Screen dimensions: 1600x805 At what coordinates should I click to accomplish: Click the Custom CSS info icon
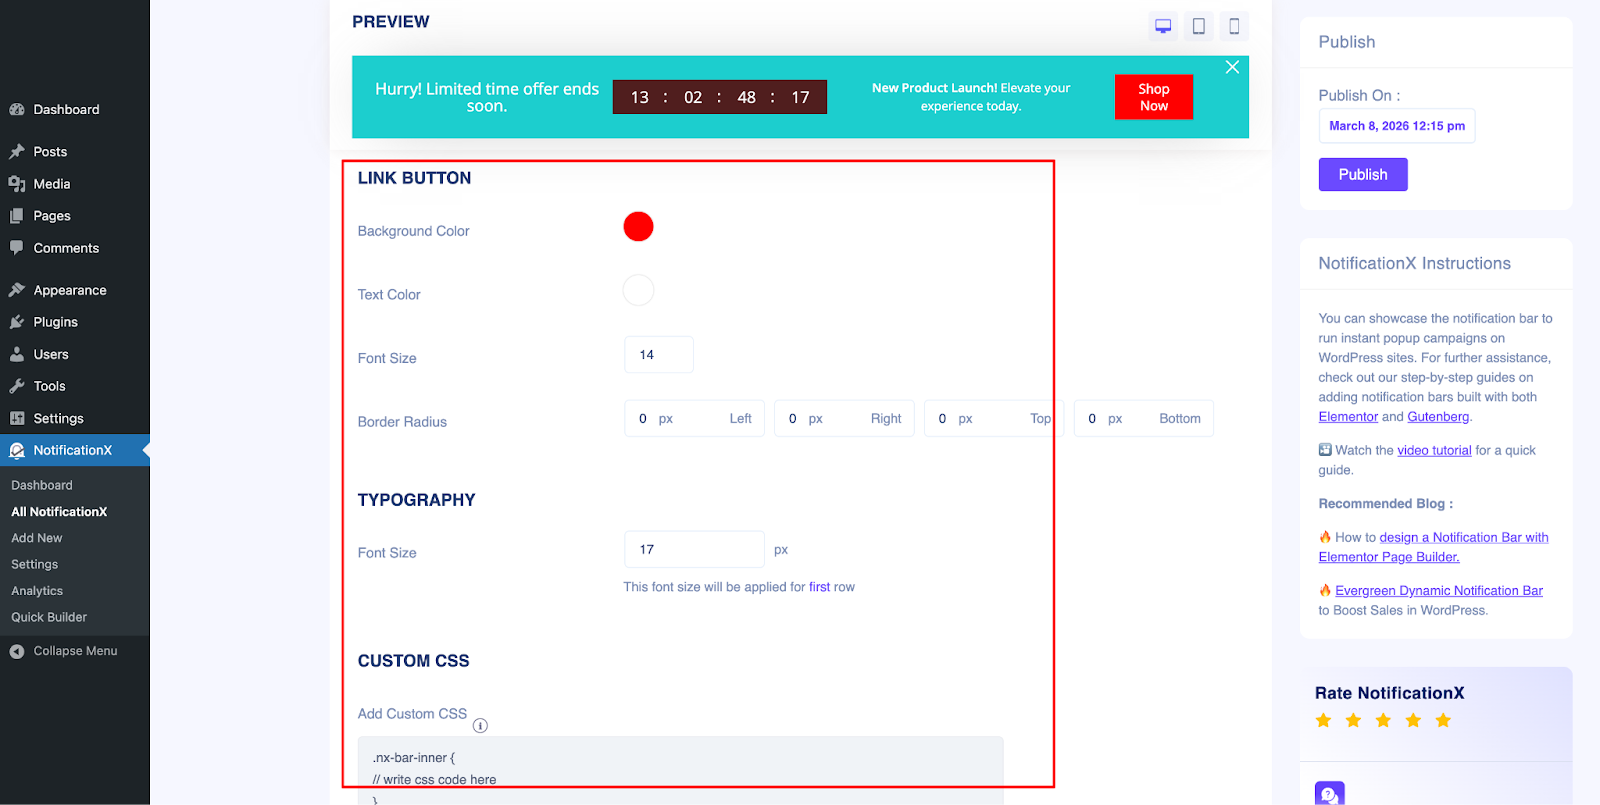point(480,726)
